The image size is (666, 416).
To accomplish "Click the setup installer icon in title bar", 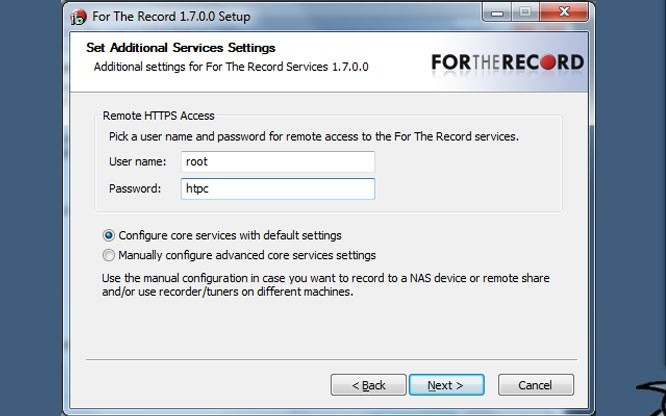I will [80, 16].
